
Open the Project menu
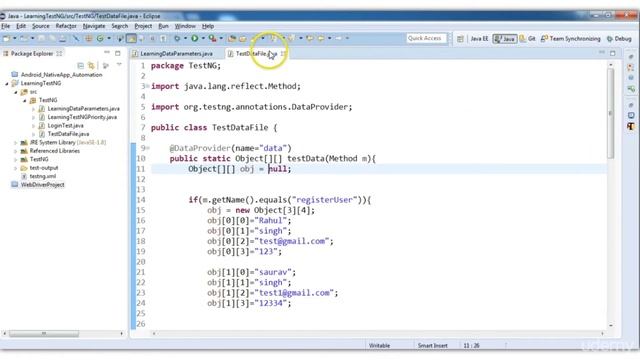click(143, 26)
